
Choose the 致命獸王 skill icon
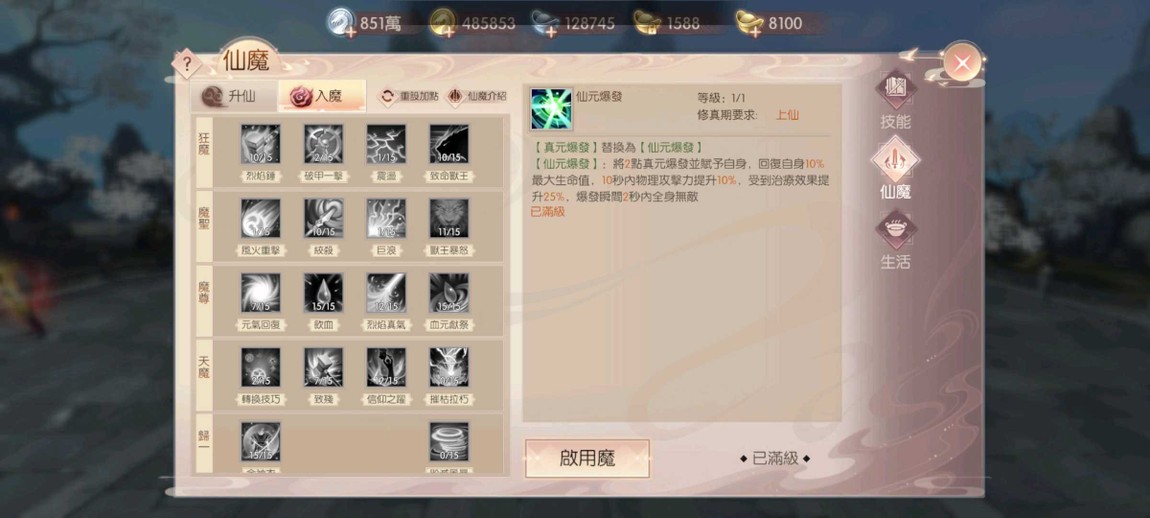point(449,145)
